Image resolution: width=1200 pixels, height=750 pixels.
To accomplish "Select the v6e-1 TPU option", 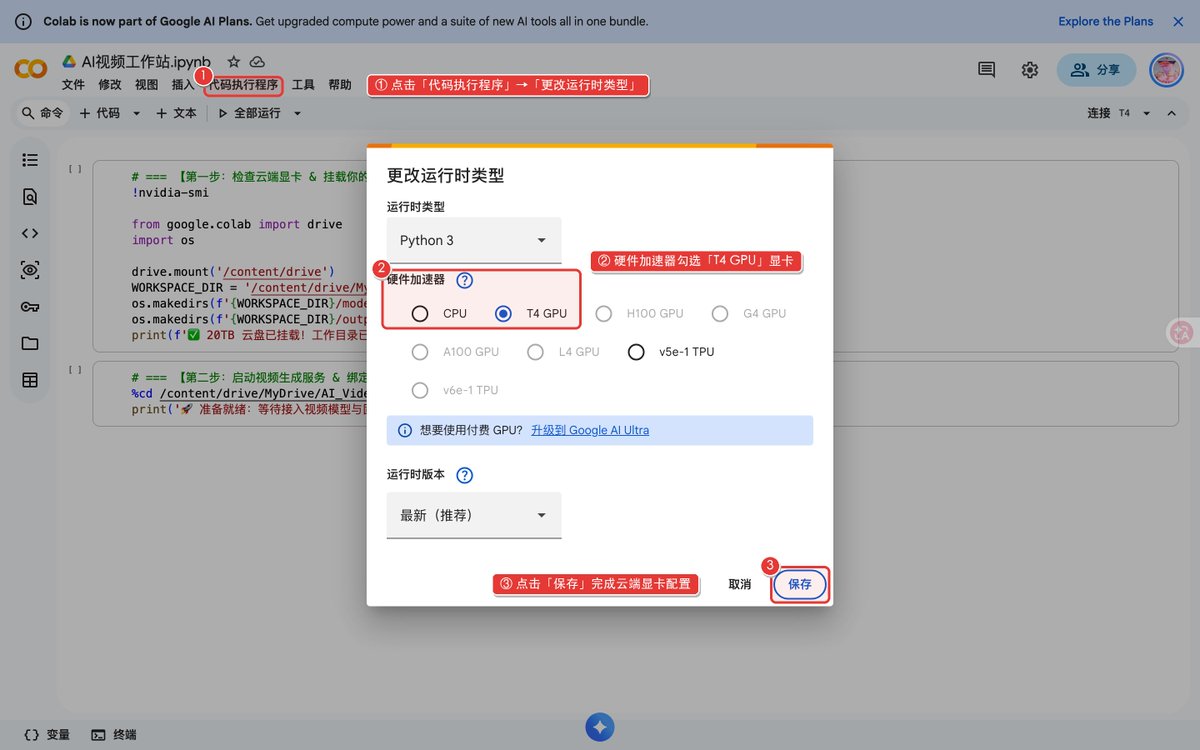I will pyautogui.click(x=420, y=390).
